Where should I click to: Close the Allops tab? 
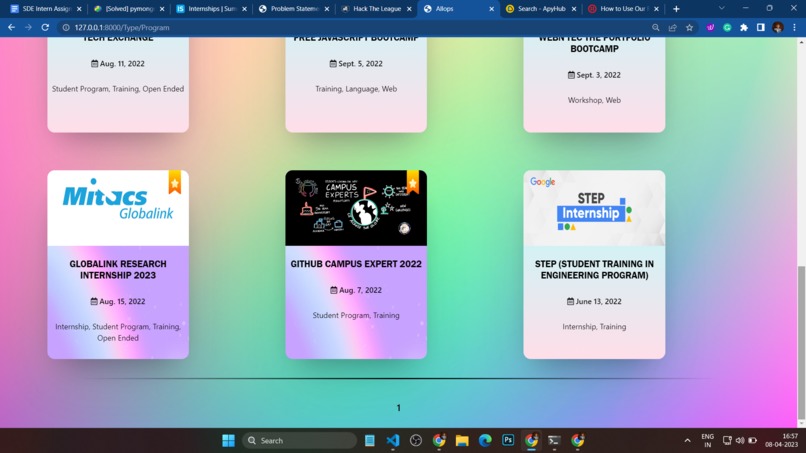point(491,9)
